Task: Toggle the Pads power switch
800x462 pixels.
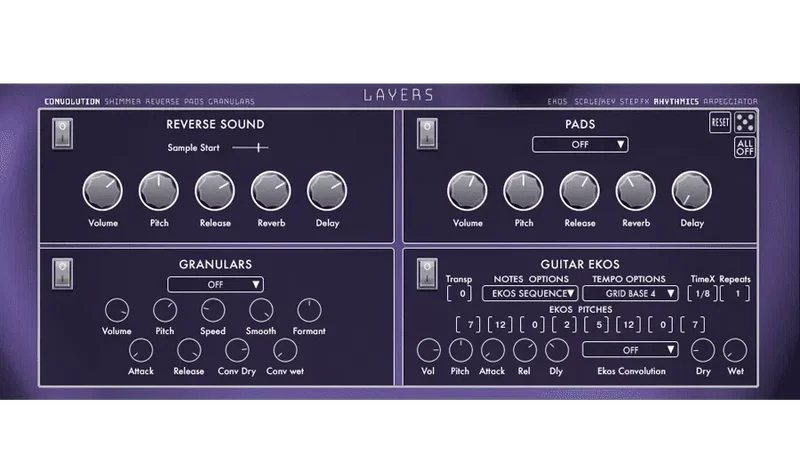Action: [427, 134]
